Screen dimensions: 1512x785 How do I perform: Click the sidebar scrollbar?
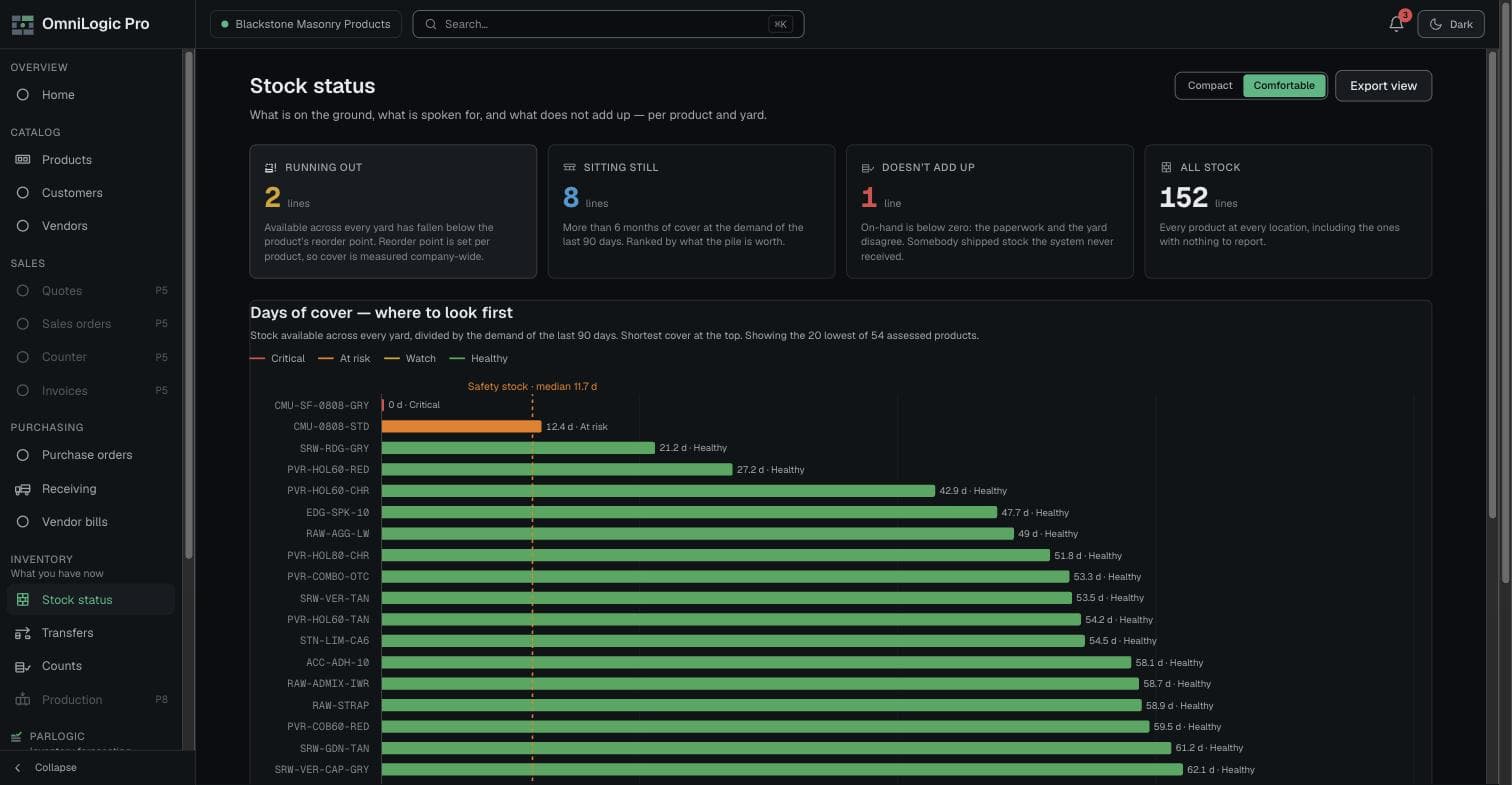(x=188, y=305)
